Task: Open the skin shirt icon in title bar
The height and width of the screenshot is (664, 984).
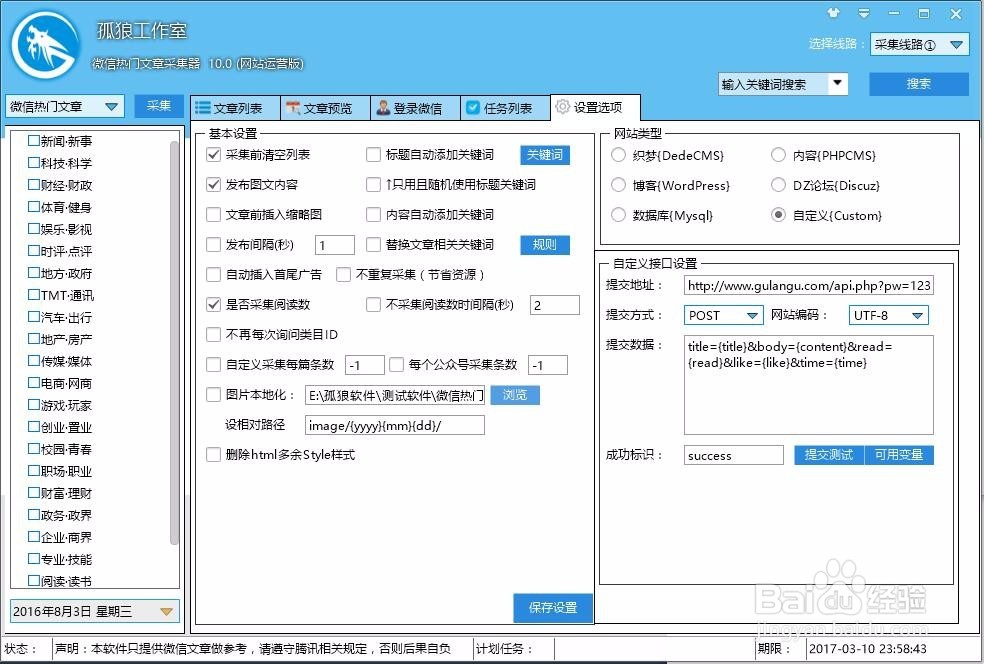Action: (833, 13)
